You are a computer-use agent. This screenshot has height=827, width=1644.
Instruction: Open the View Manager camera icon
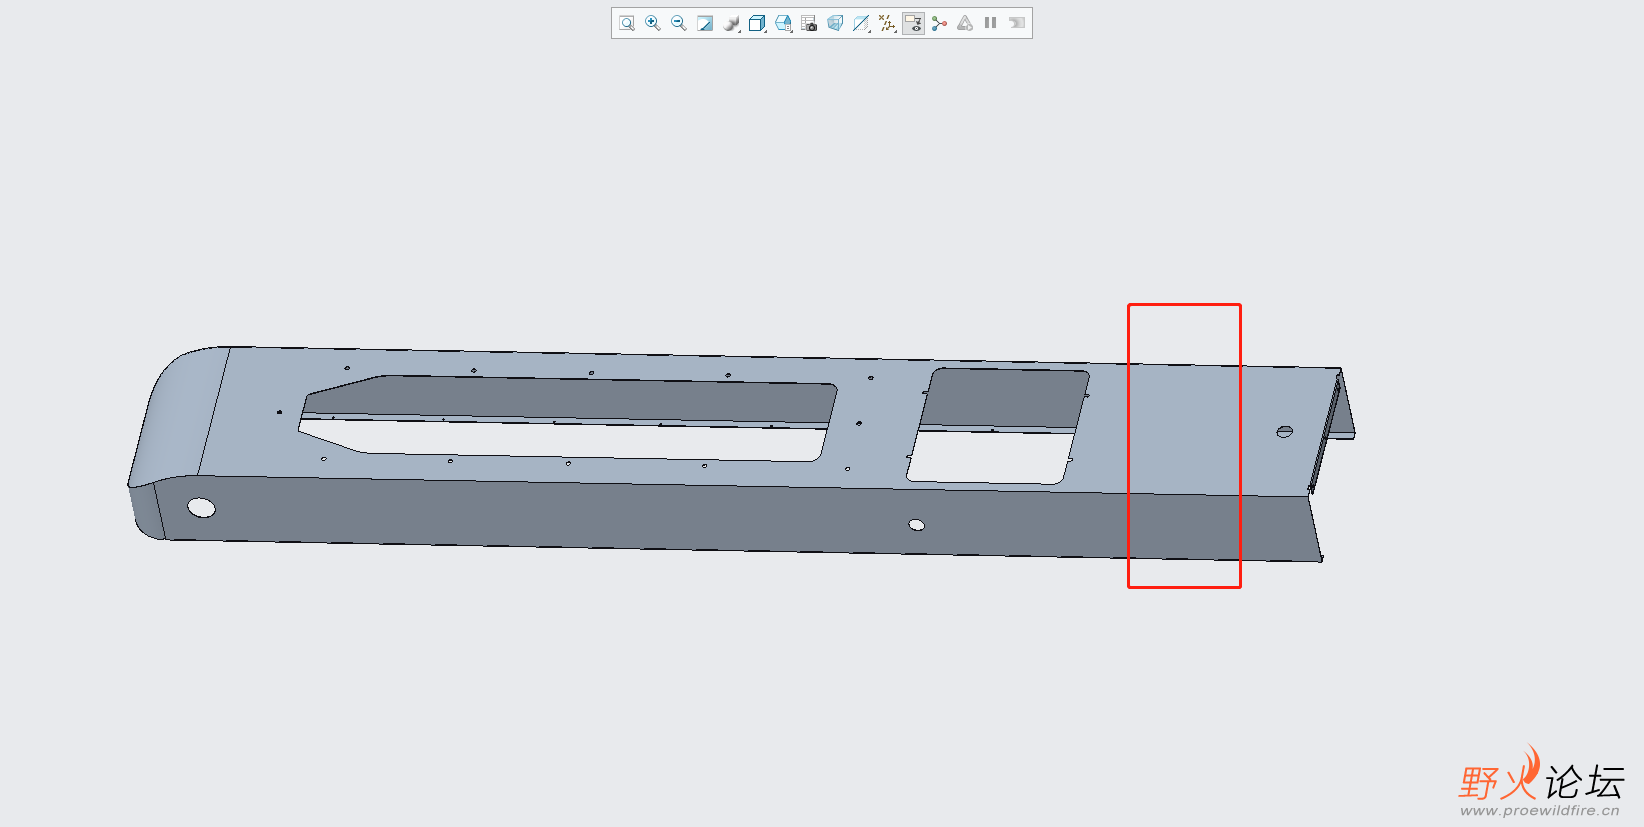click(x=809, y=23)
